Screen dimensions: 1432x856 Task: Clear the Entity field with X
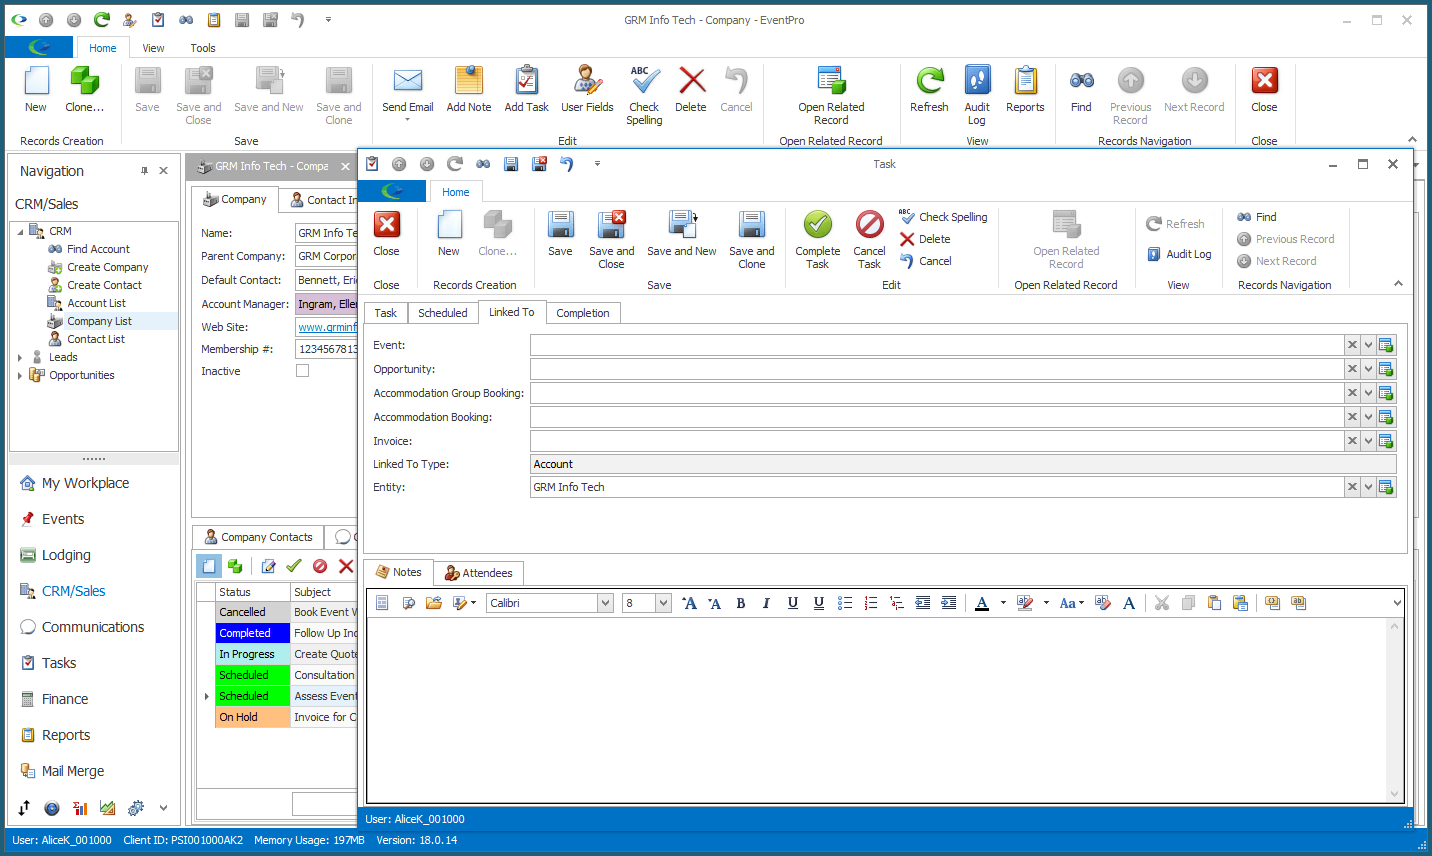[1352, 487]
